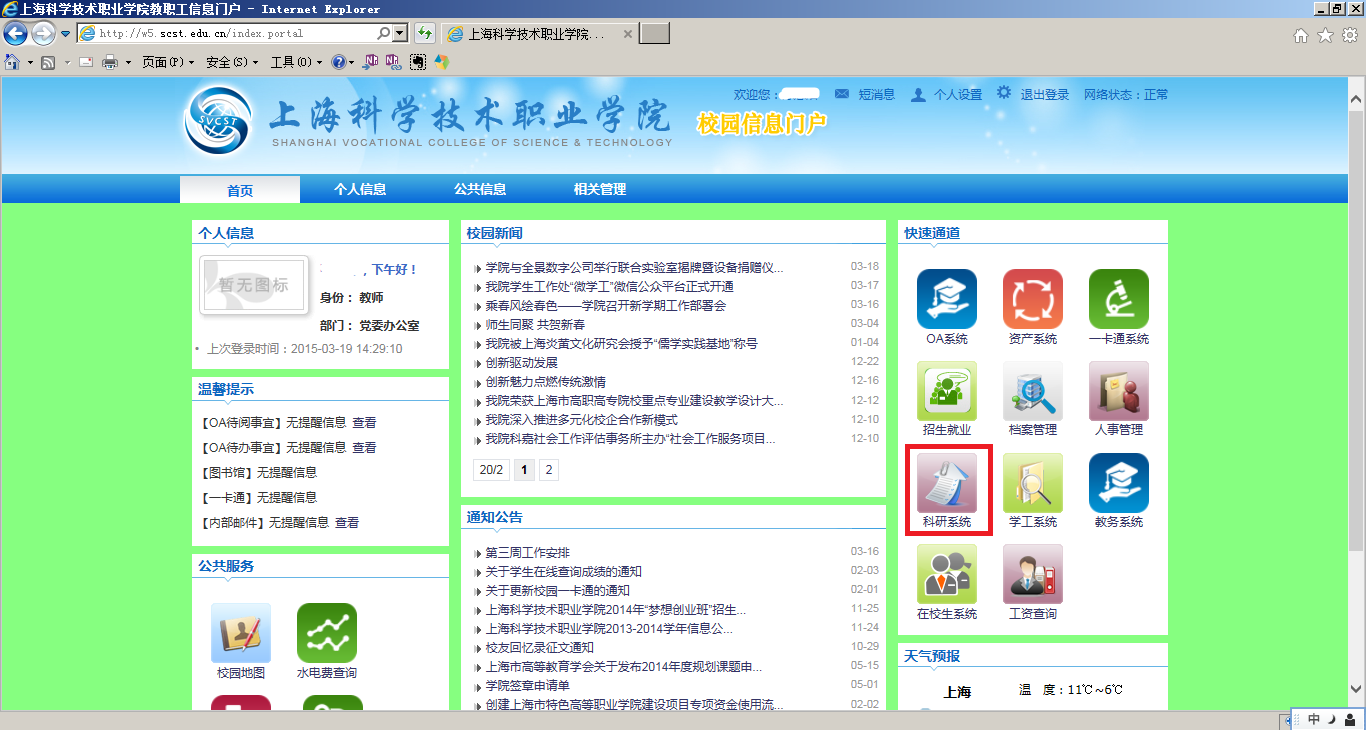Open the 工具(O) toolbar dropdown

(296, 62)
